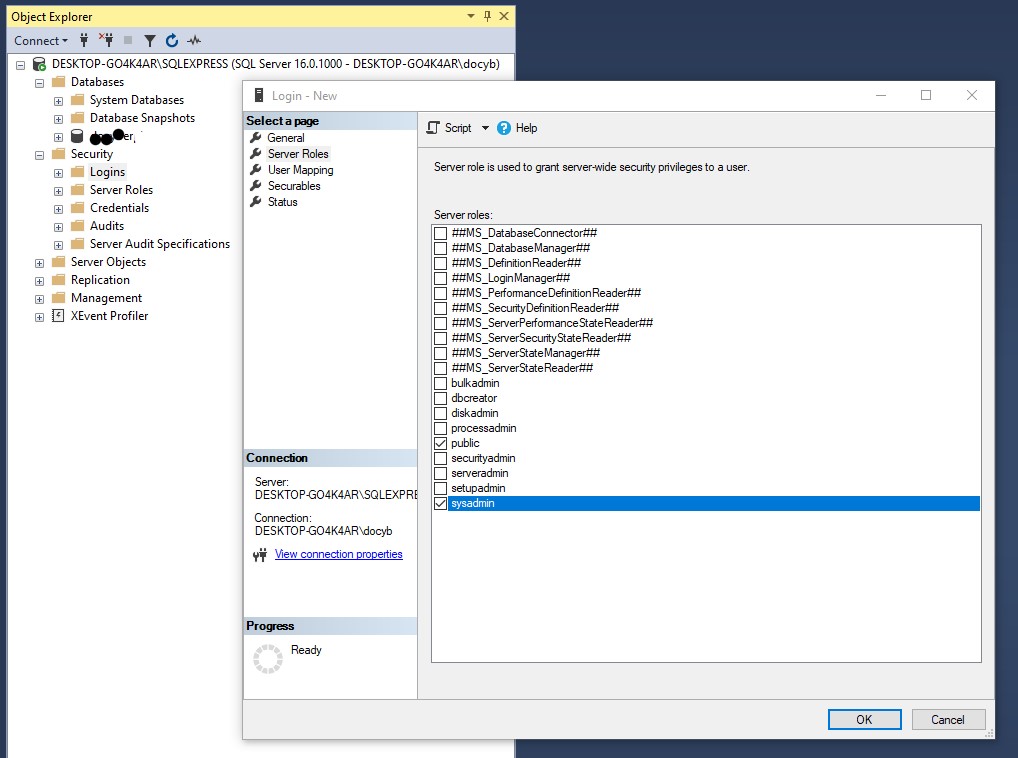
Task: Click the Connect to server plug icon
Action: click(x=85, y=40)
